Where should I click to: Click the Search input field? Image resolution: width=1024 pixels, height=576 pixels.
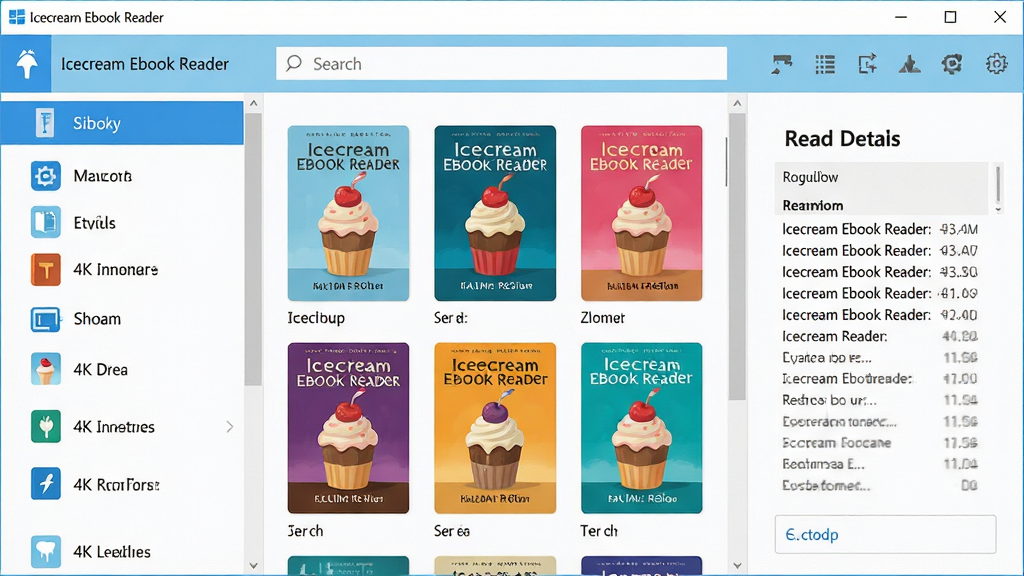(501, 63)
